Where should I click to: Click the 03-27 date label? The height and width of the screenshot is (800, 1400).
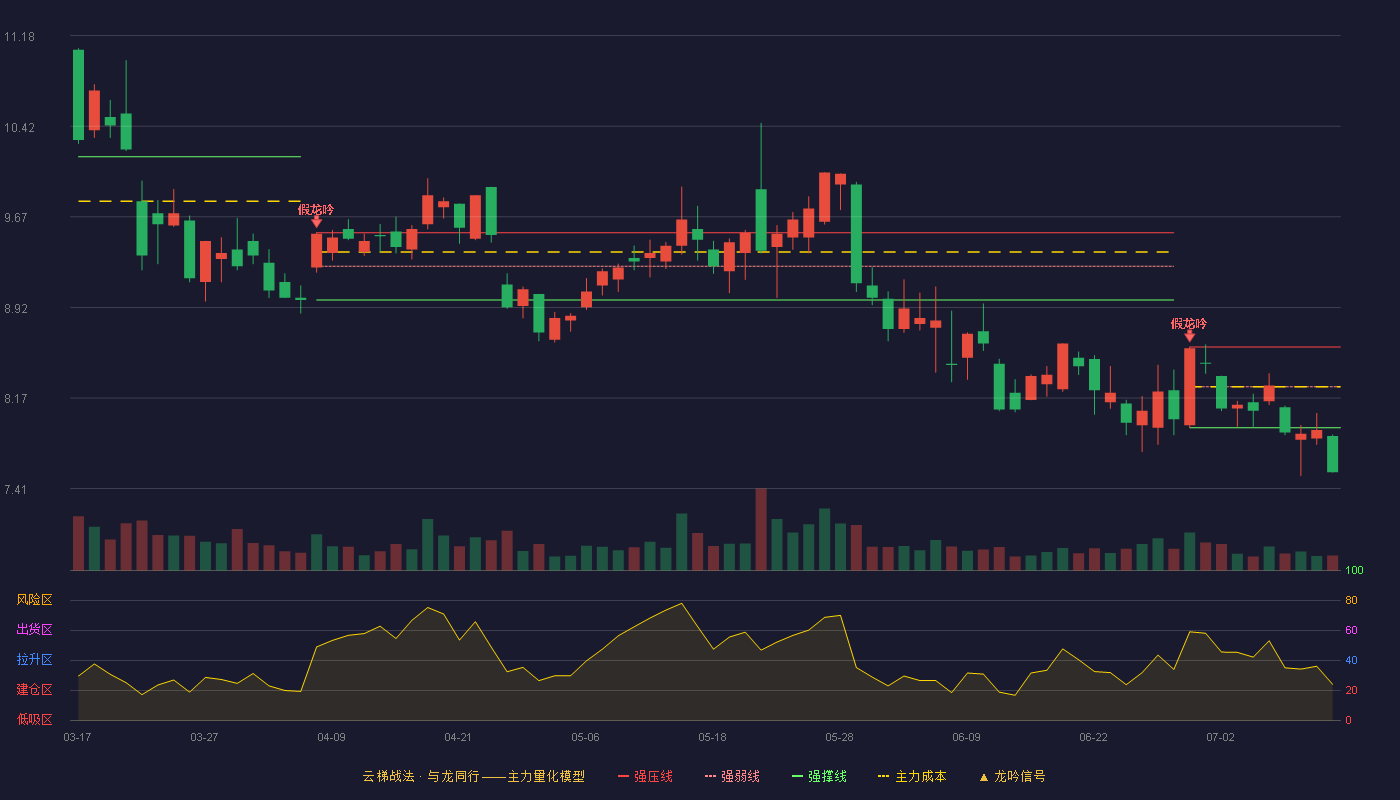point(204,737)
